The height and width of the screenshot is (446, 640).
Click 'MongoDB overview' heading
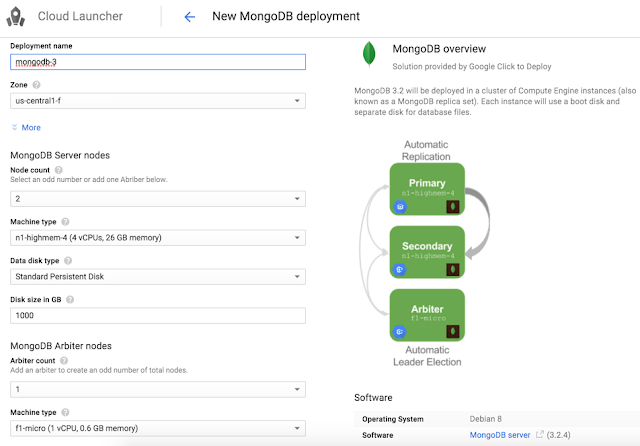[x=439, y=49]
